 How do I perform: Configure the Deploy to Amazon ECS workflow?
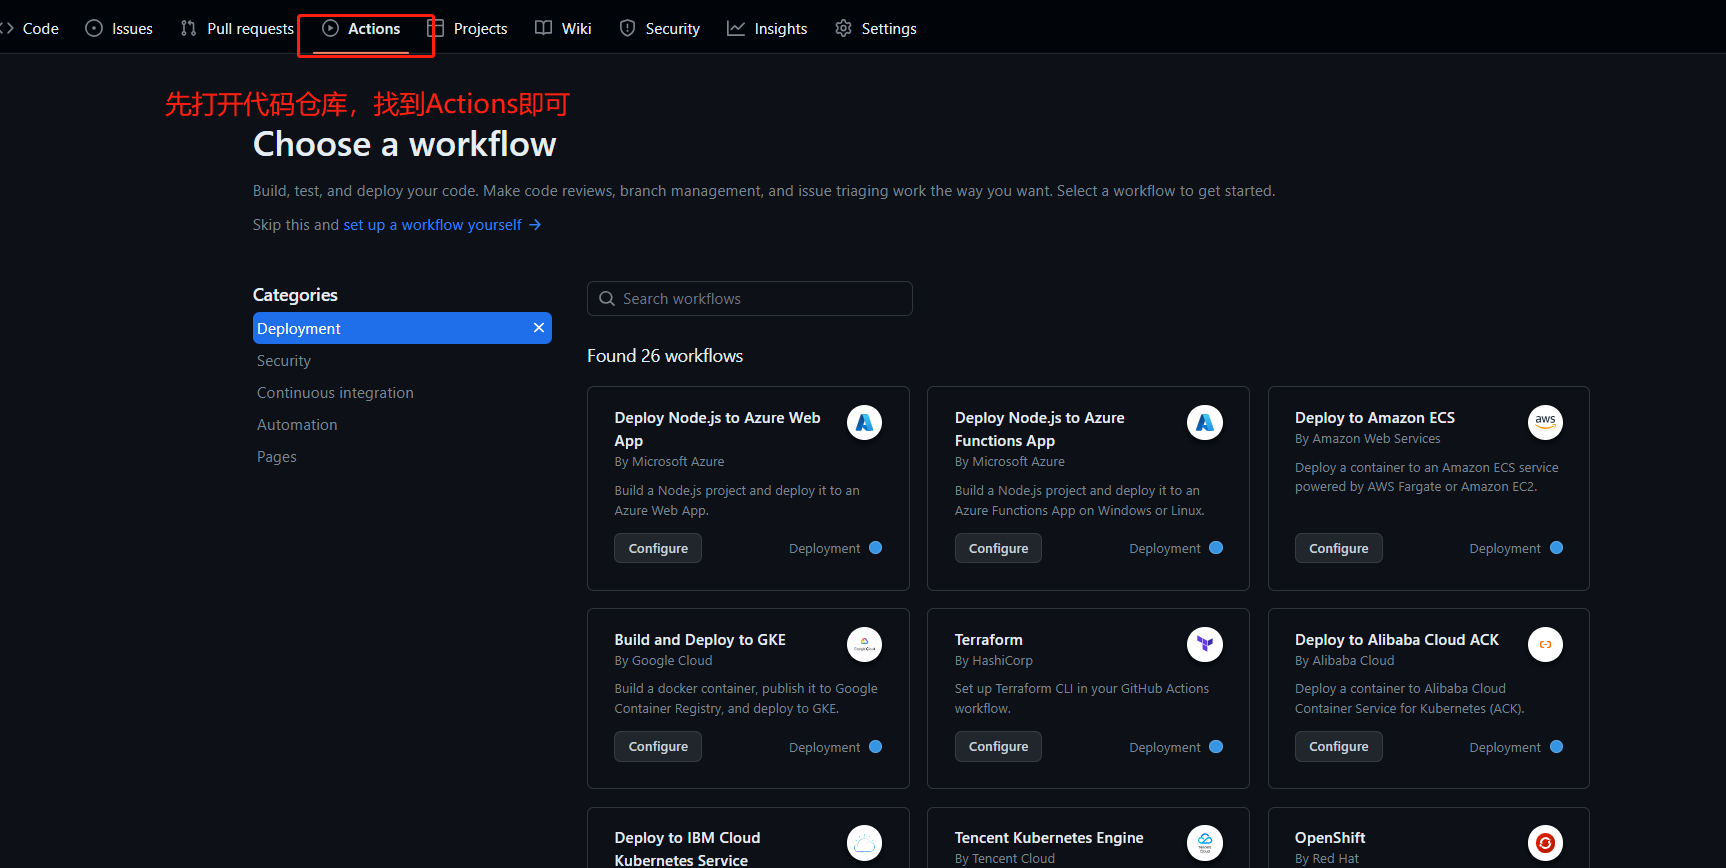1338,549
